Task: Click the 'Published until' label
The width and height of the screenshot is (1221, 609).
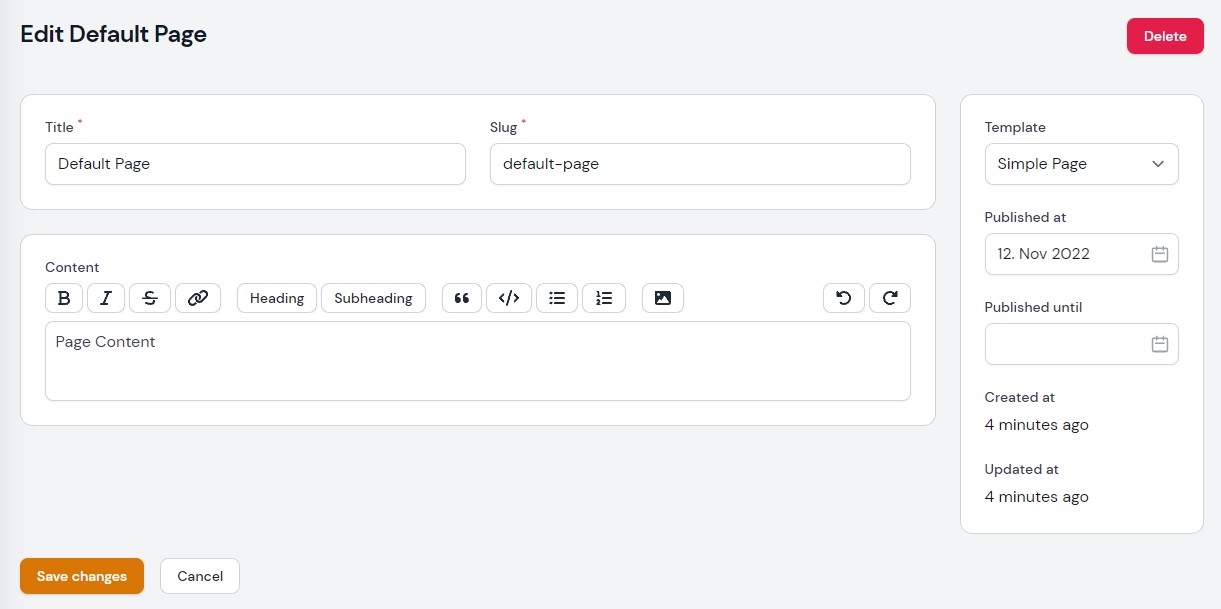Action: click(1033, 307)
